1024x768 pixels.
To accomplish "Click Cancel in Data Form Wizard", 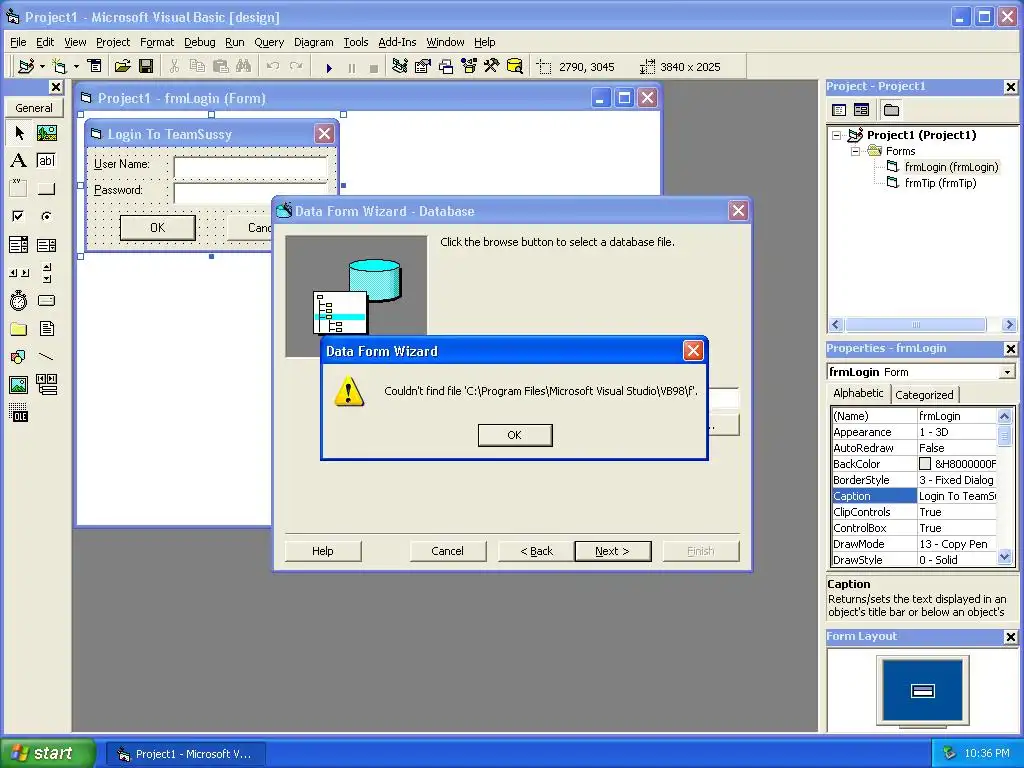I will pyautogui.click(x=447, y=551).
